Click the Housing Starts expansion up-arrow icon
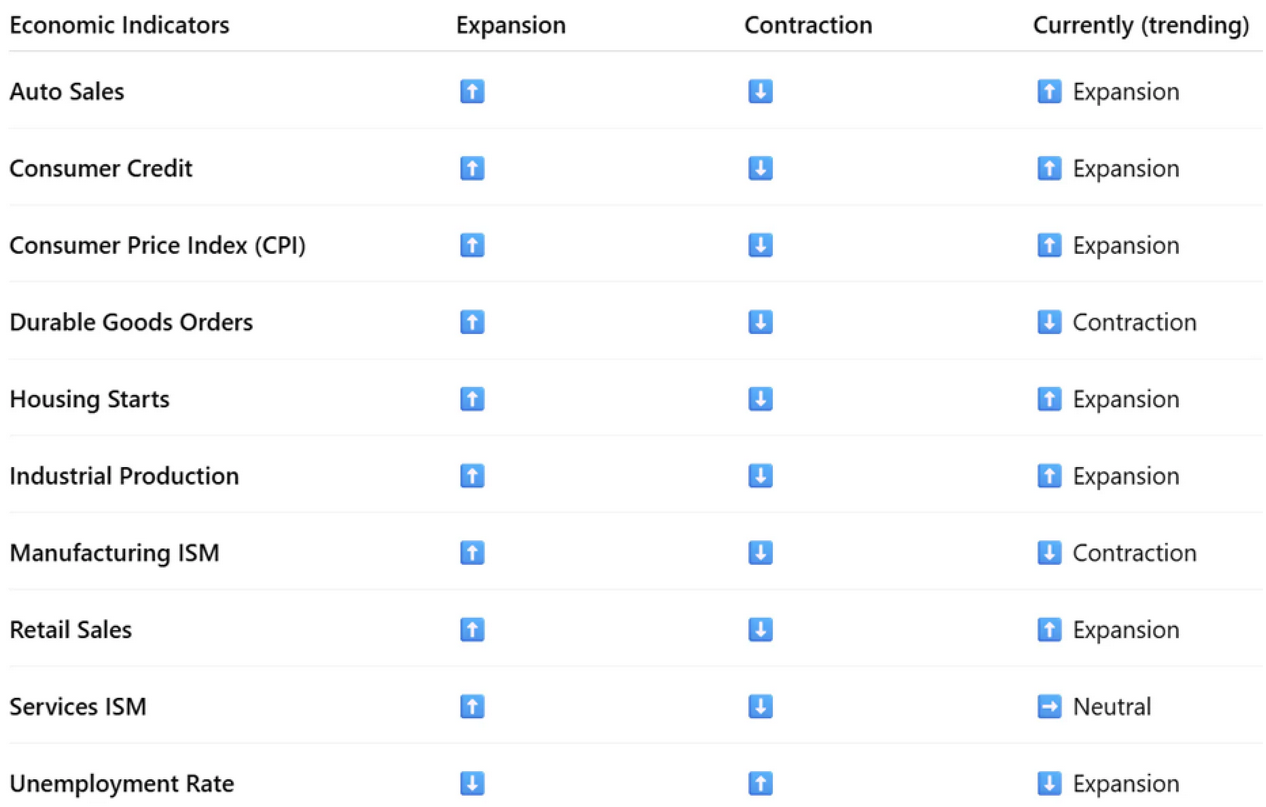 pos(472,399)
